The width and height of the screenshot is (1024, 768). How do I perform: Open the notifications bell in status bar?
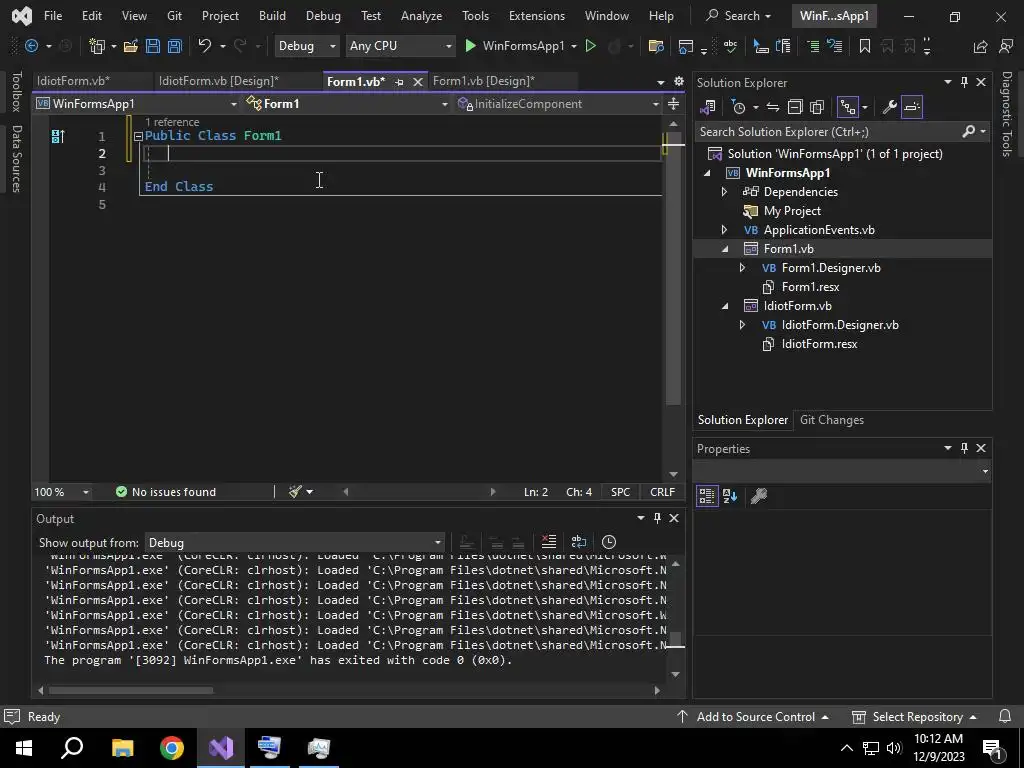(1006, 716)
